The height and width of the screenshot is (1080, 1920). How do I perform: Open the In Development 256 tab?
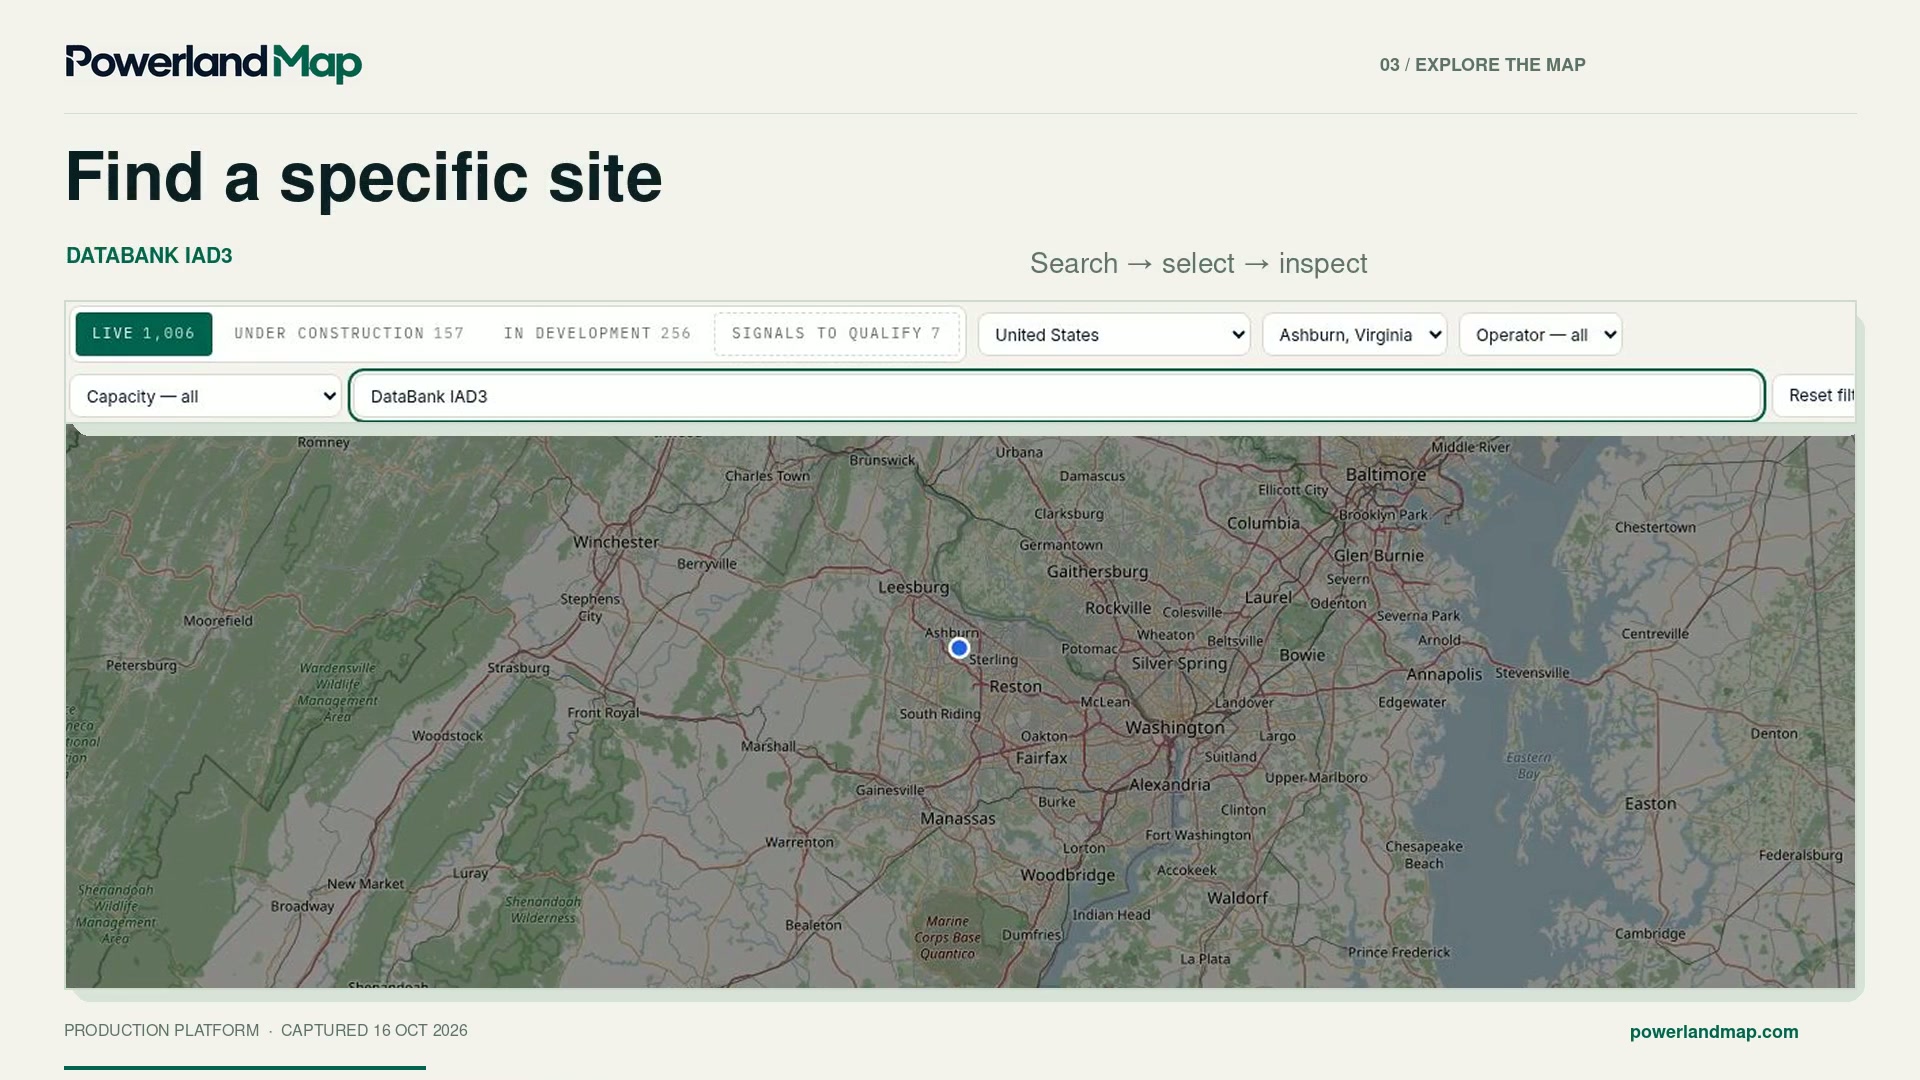tap(597, 334)
